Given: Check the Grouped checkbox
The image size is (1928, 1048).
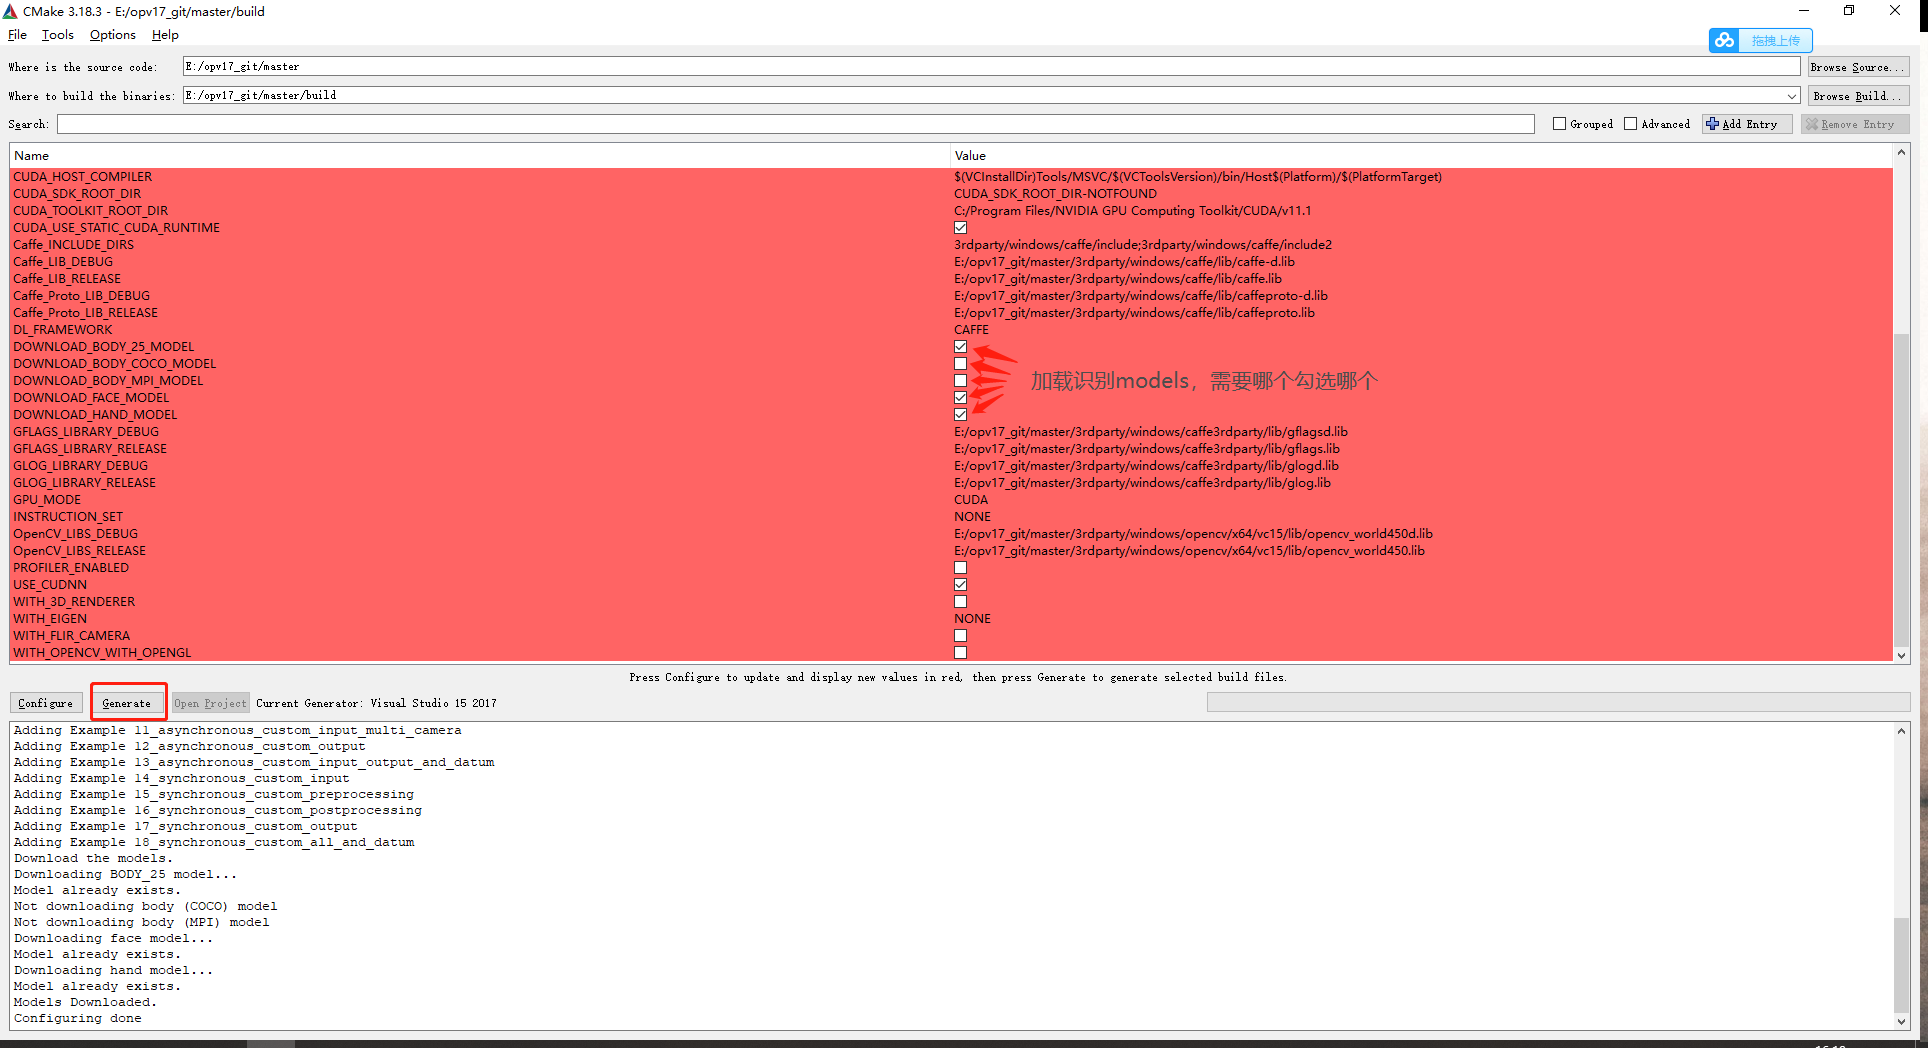Looking at the screenshot, I should coord(1559,123).
